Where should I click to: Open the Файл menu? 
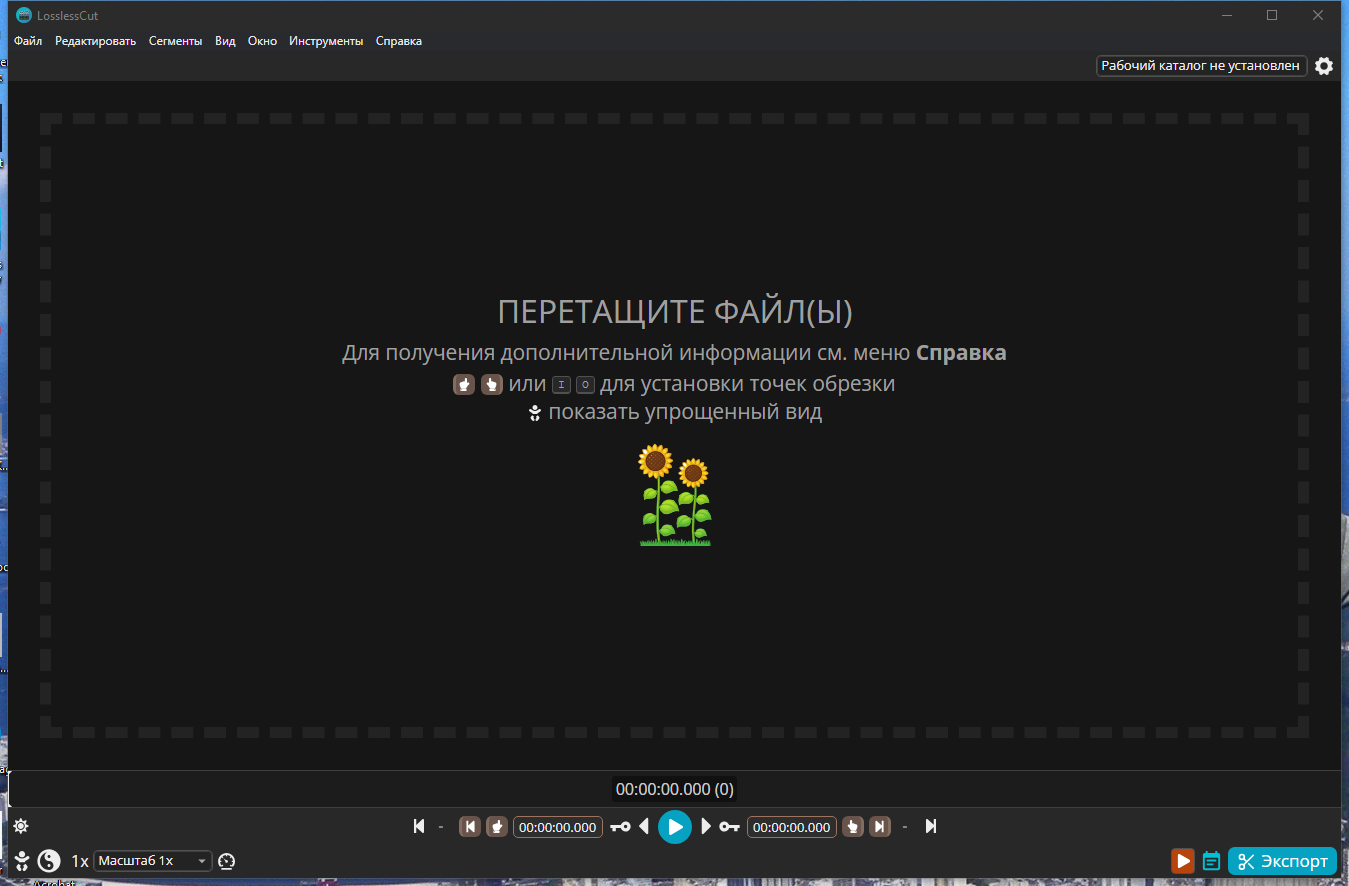(x=28, y=41)
